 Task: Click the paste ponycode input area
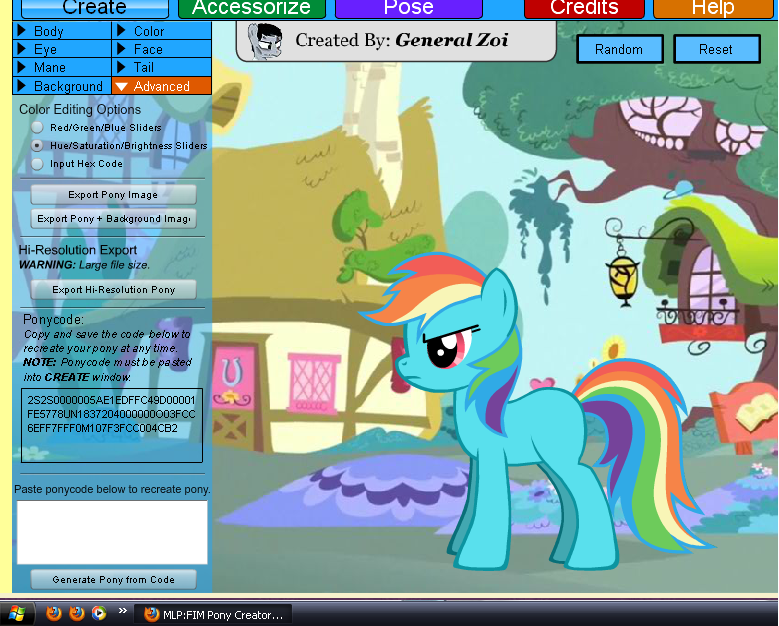(x=112, y=532)
